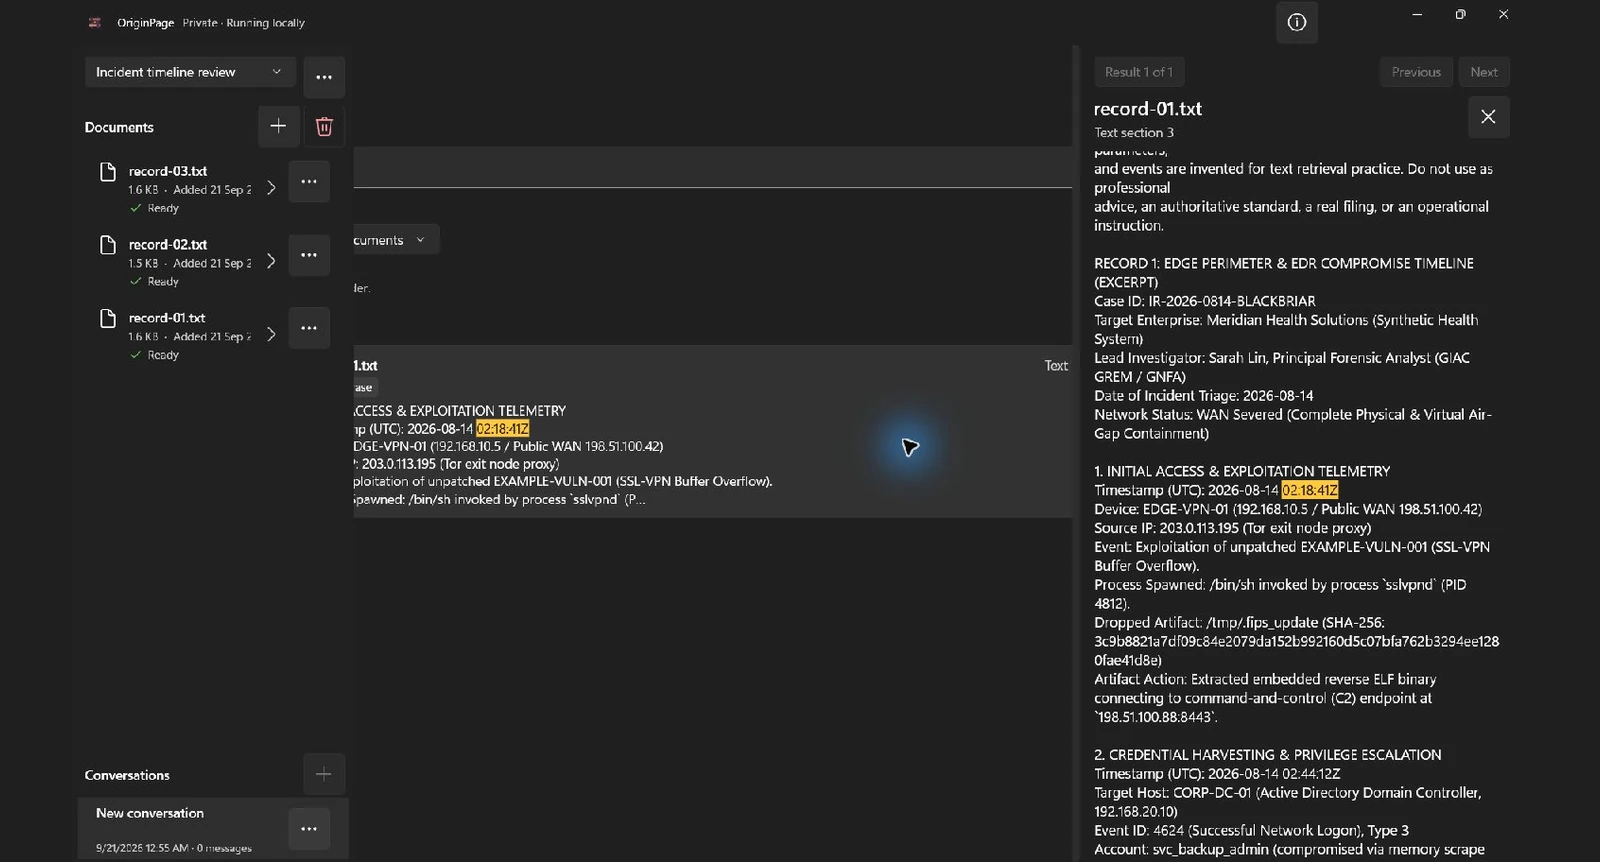Close the record-01.txt preview panel
The height and width of the screenshot is (862, 1600).
[x=1488, y=117]
